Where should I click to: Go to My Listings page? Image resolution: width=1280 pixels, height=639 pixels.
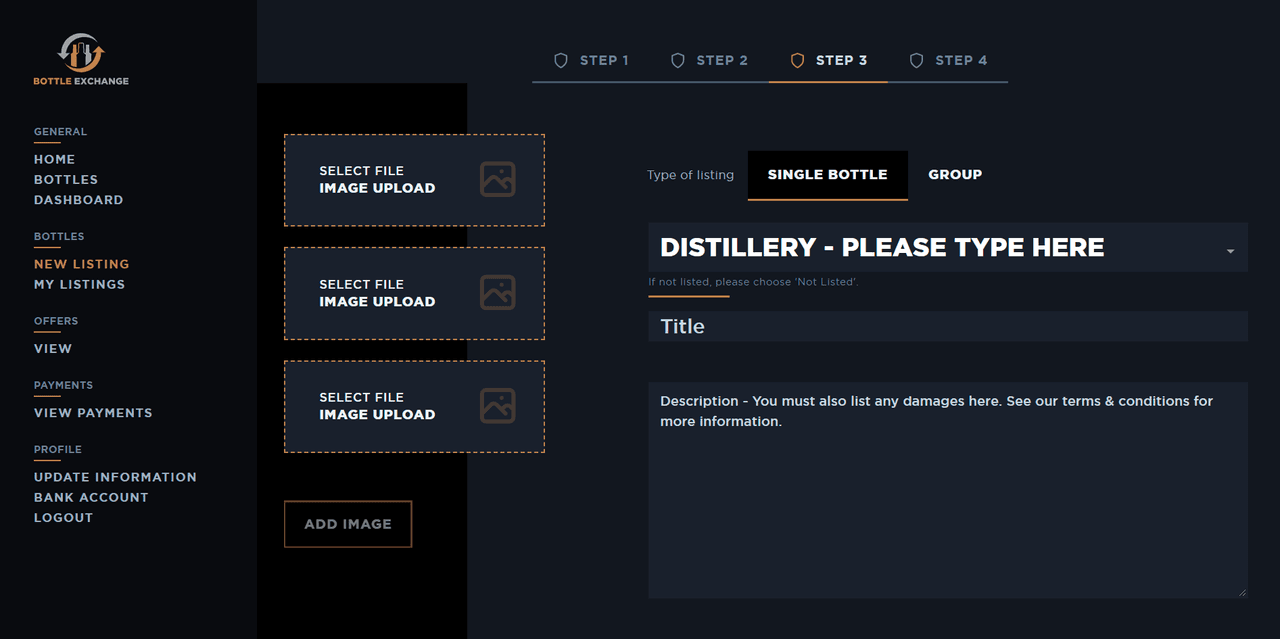pos(79,284)
